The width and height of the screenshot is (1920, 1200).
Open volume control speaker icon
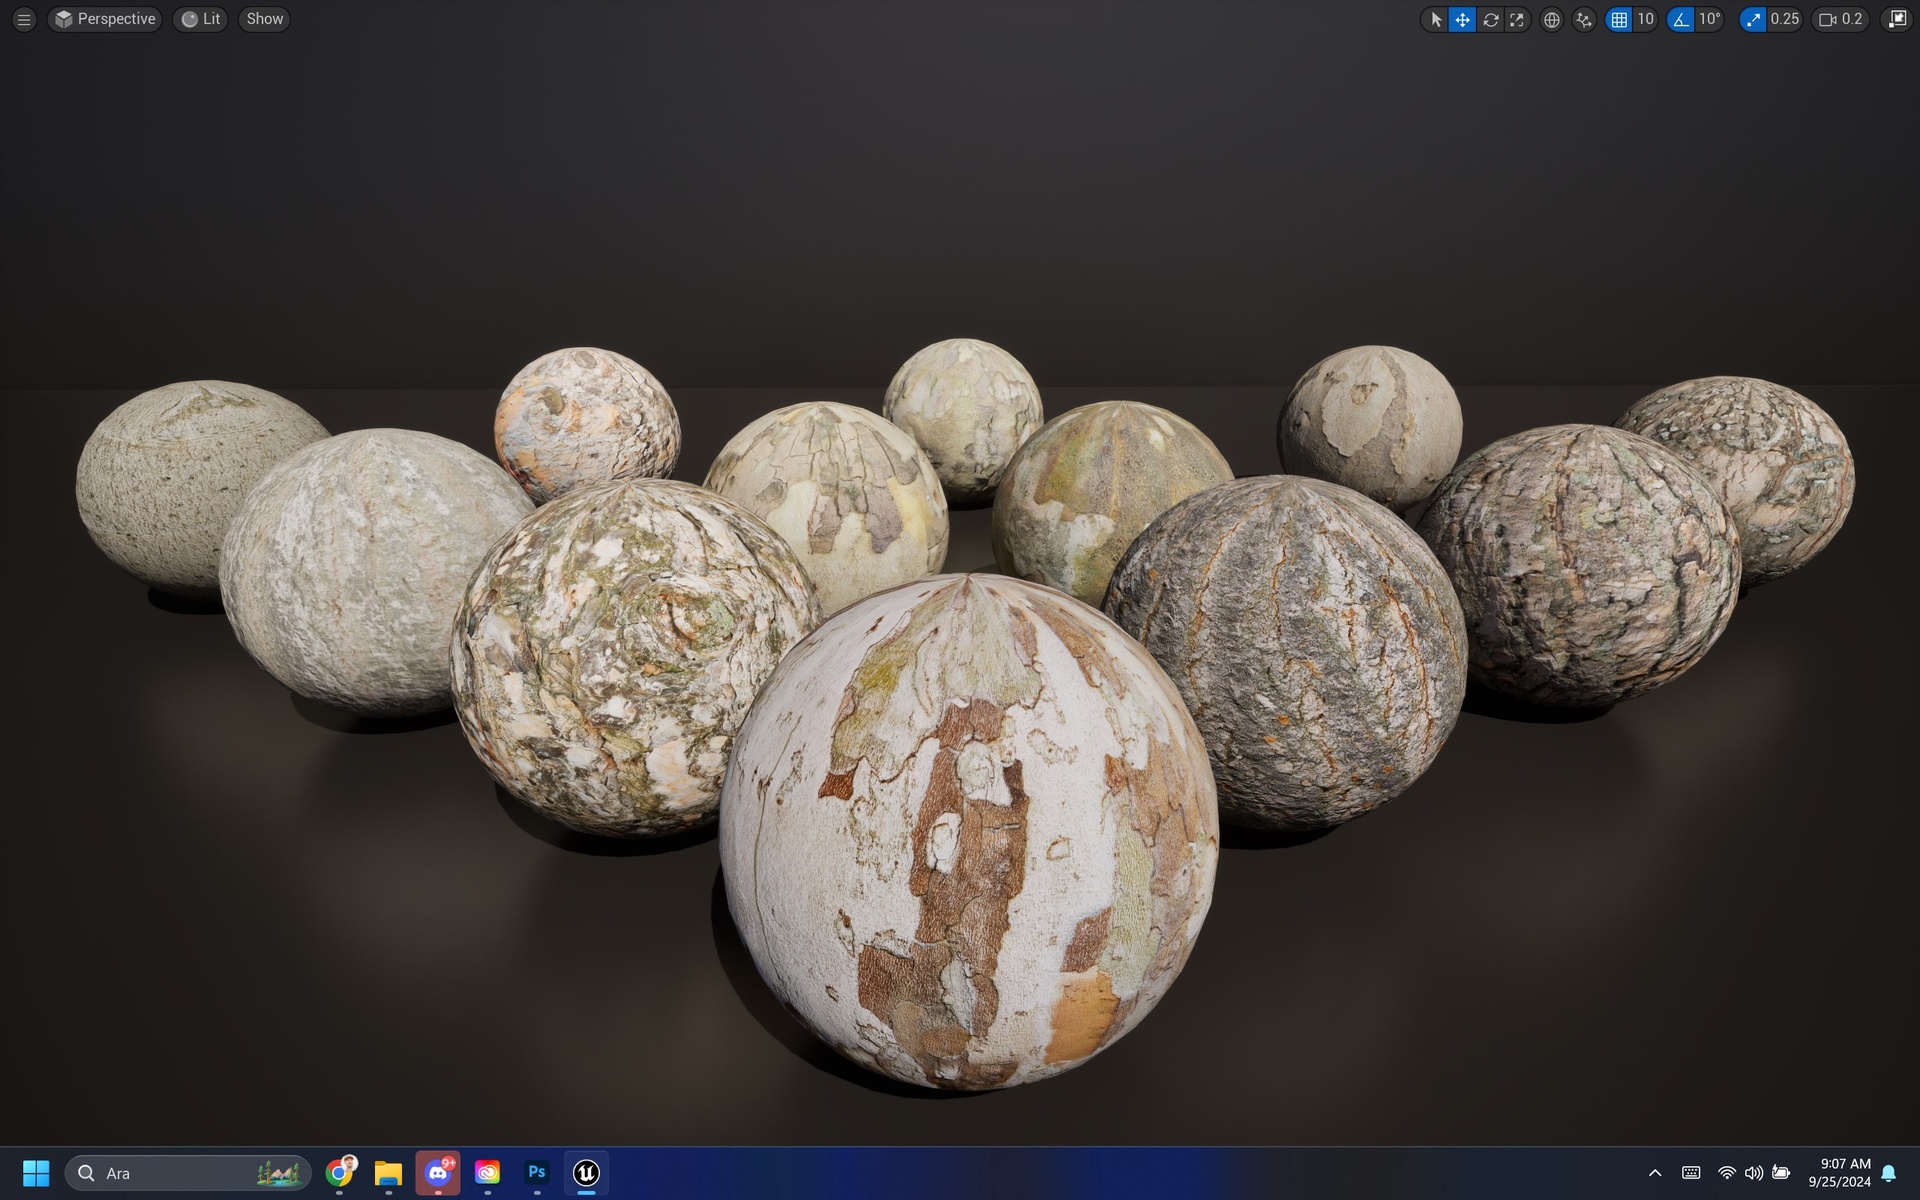click(1754, 1173)
